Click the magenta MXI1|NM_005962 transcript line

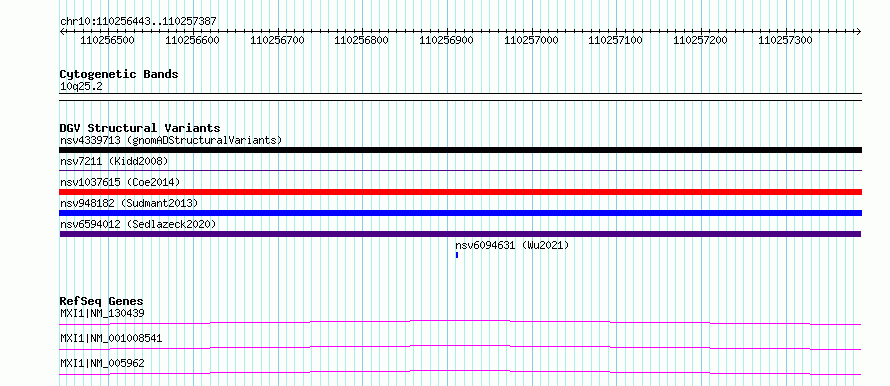click(x=460, y=372)
